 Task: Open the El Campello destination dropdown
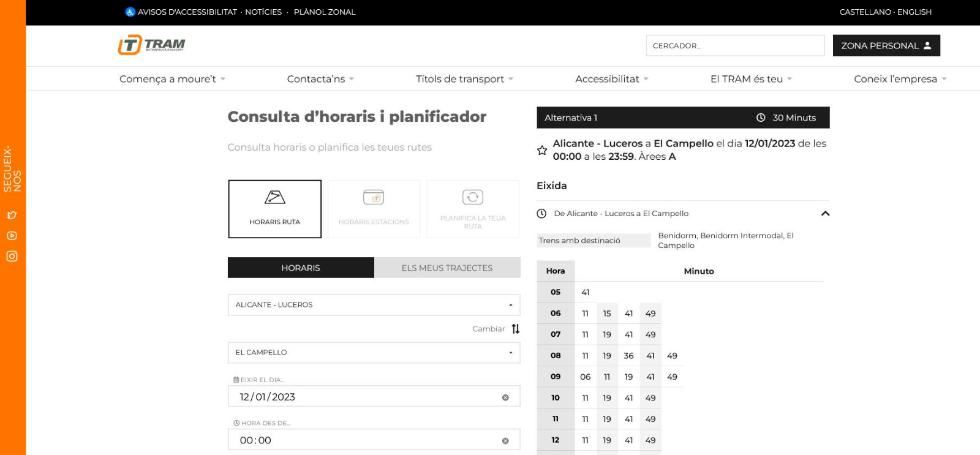point(374,352)
